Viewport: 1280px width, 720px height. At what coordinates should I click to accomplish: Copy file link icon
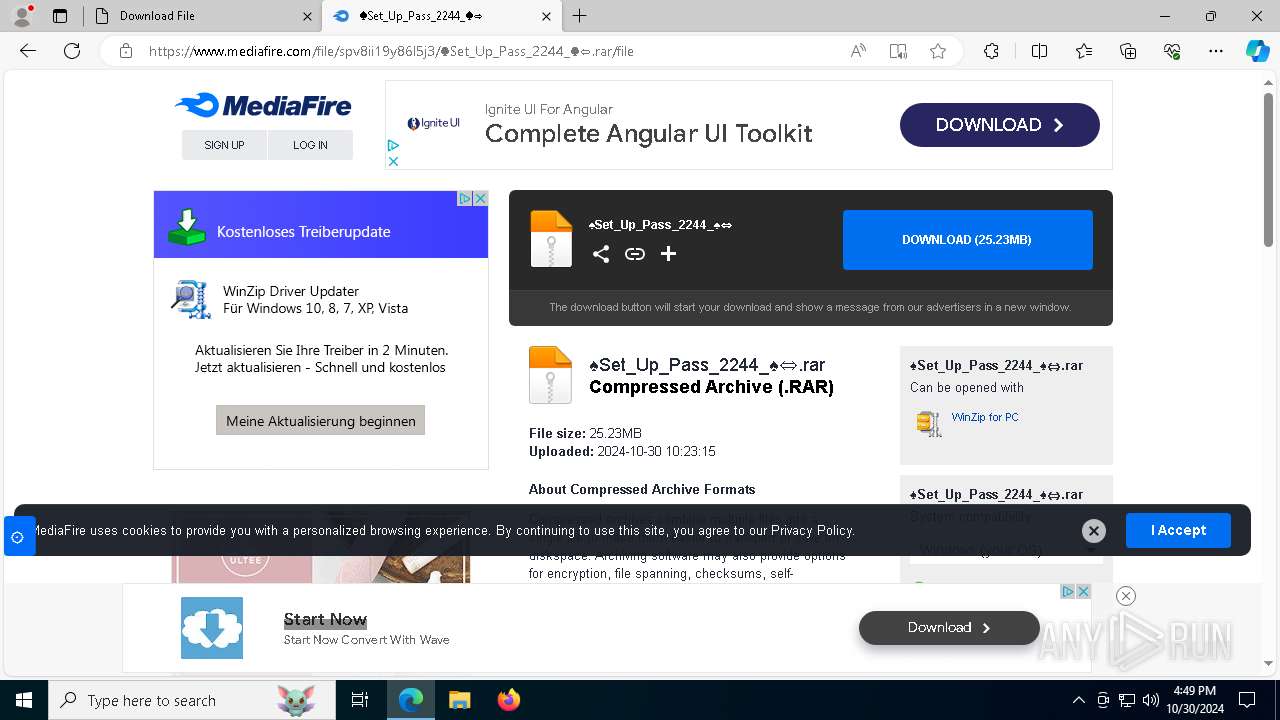tap(635, 254)
